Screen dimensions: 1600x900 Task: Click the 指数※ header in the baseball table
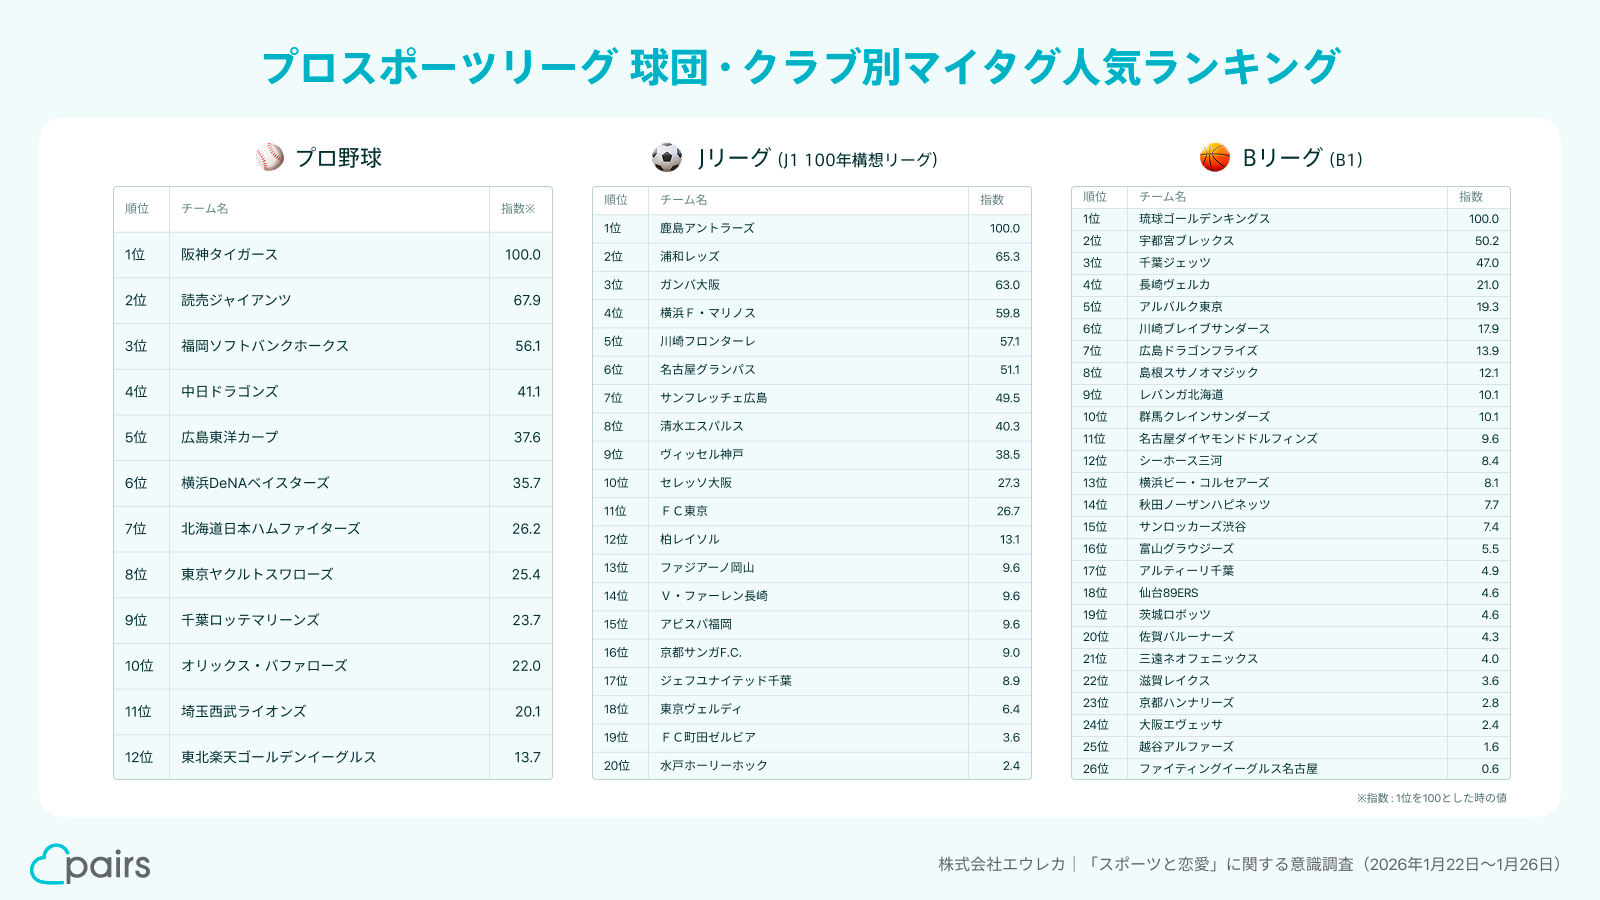518,209
